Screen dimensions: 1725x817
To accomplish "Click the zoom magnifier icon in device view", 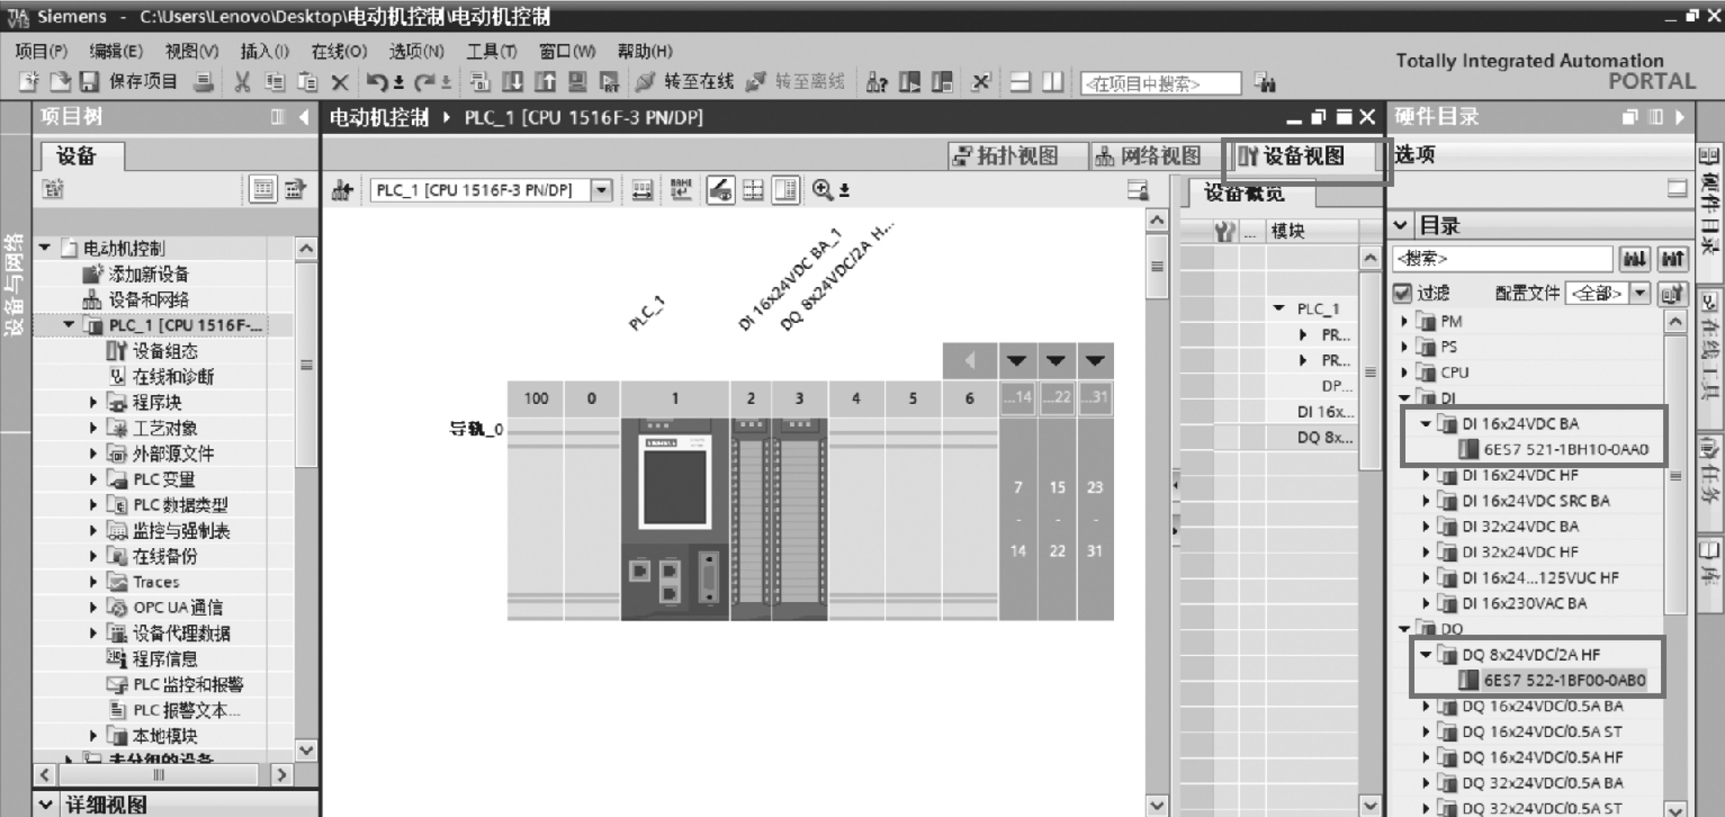I will 822,190.
